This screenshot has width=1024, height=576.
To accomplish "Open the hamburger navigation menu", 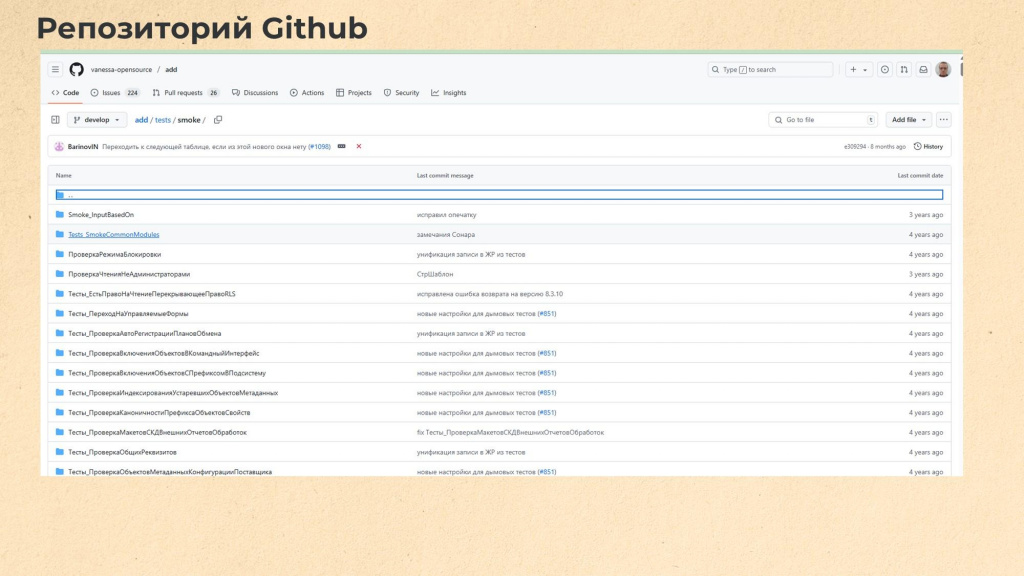I will pyautogui.click(x=56, y=69).
